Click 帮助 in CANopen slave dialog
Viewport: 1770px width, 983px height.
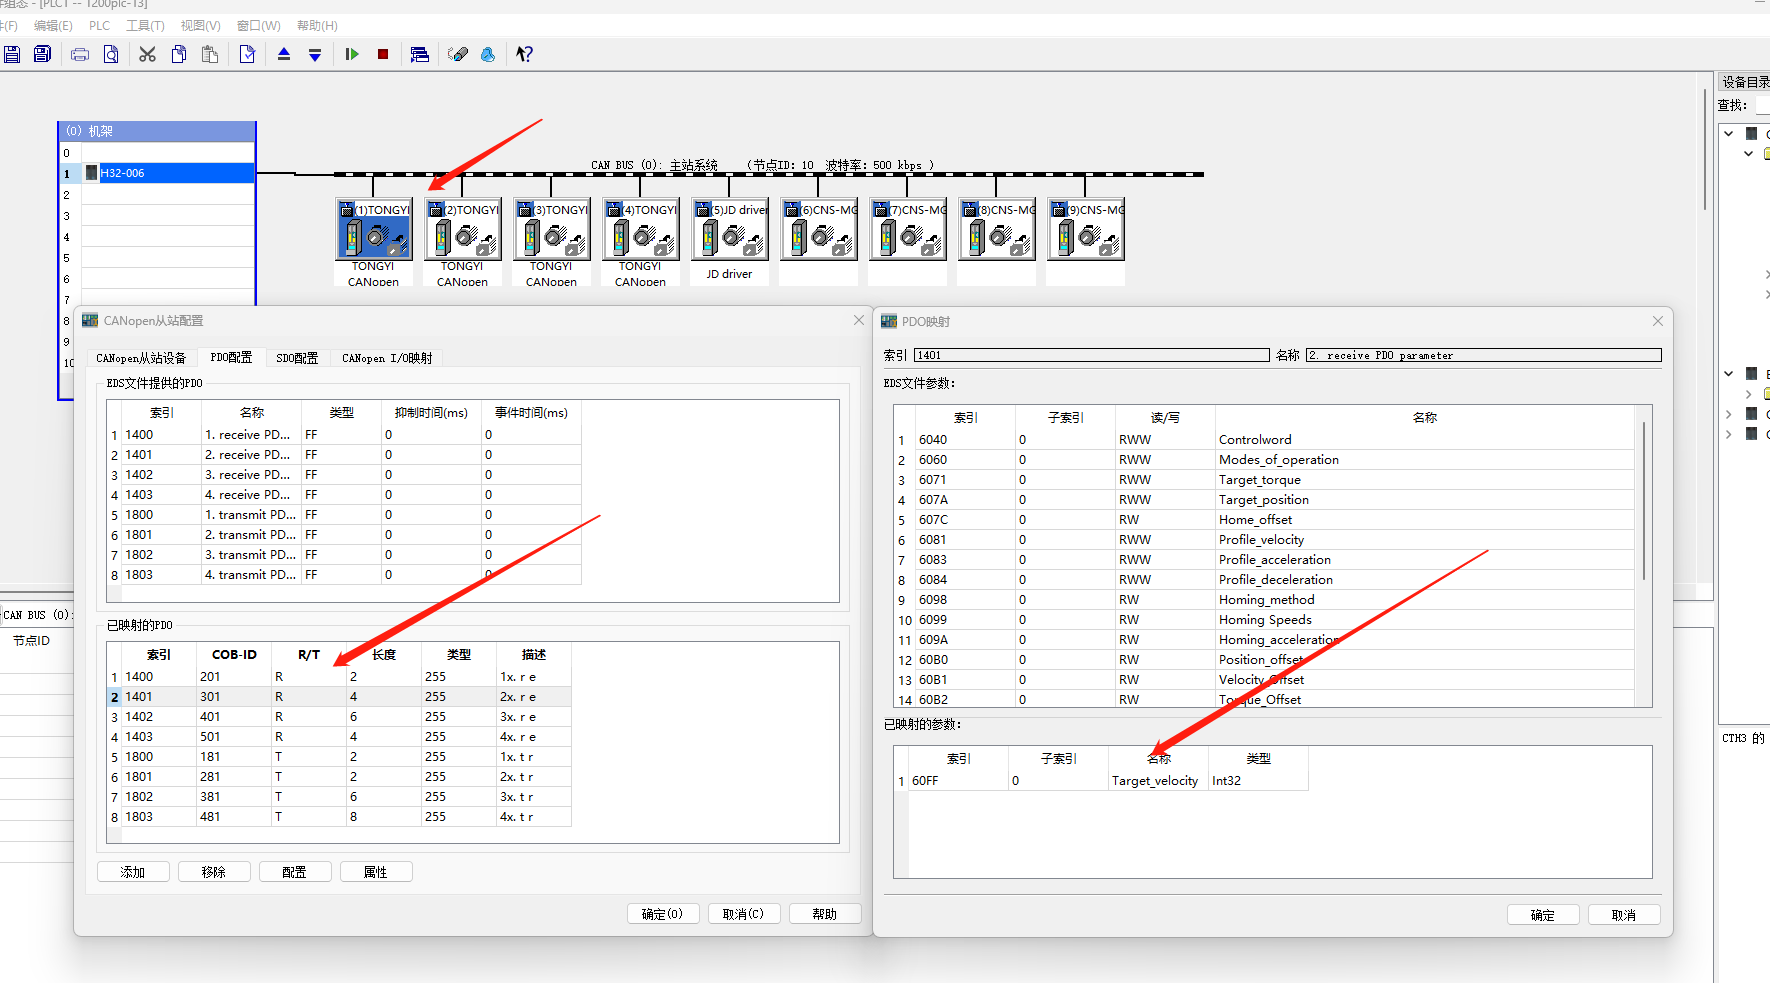point(825,914)
